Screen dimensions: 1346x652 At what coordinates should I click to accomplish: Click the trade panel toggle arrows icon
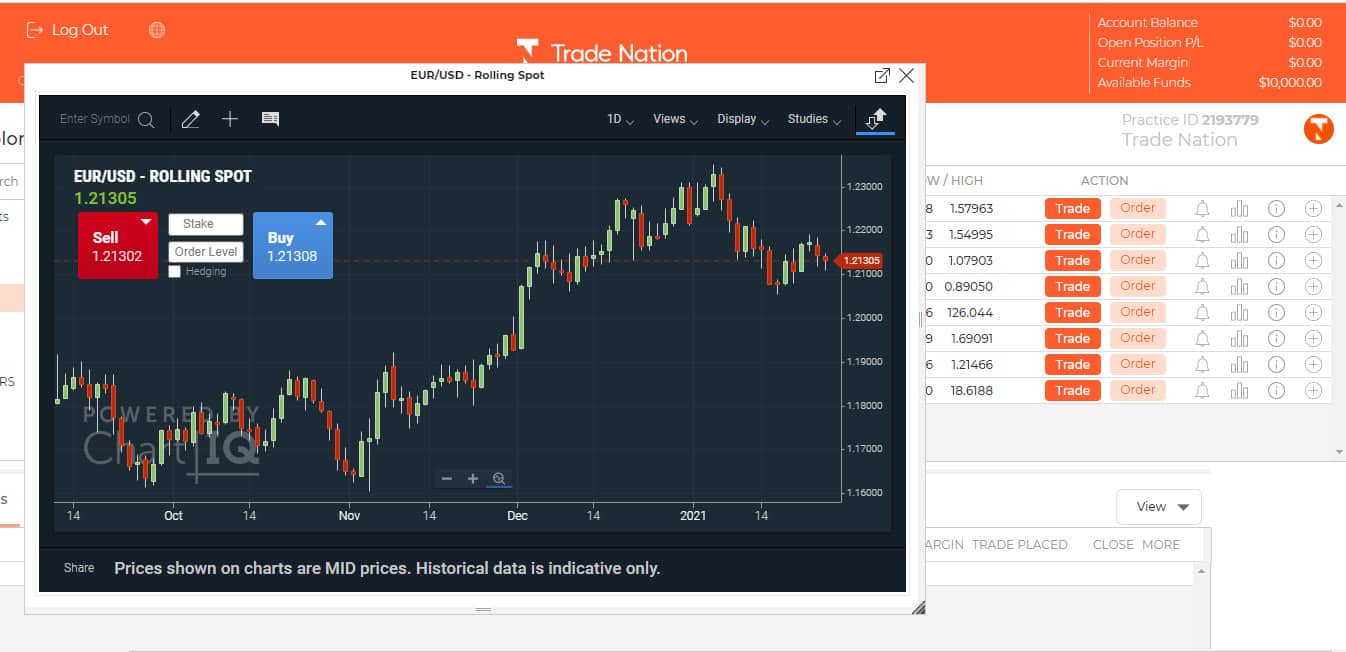point(876,119)
